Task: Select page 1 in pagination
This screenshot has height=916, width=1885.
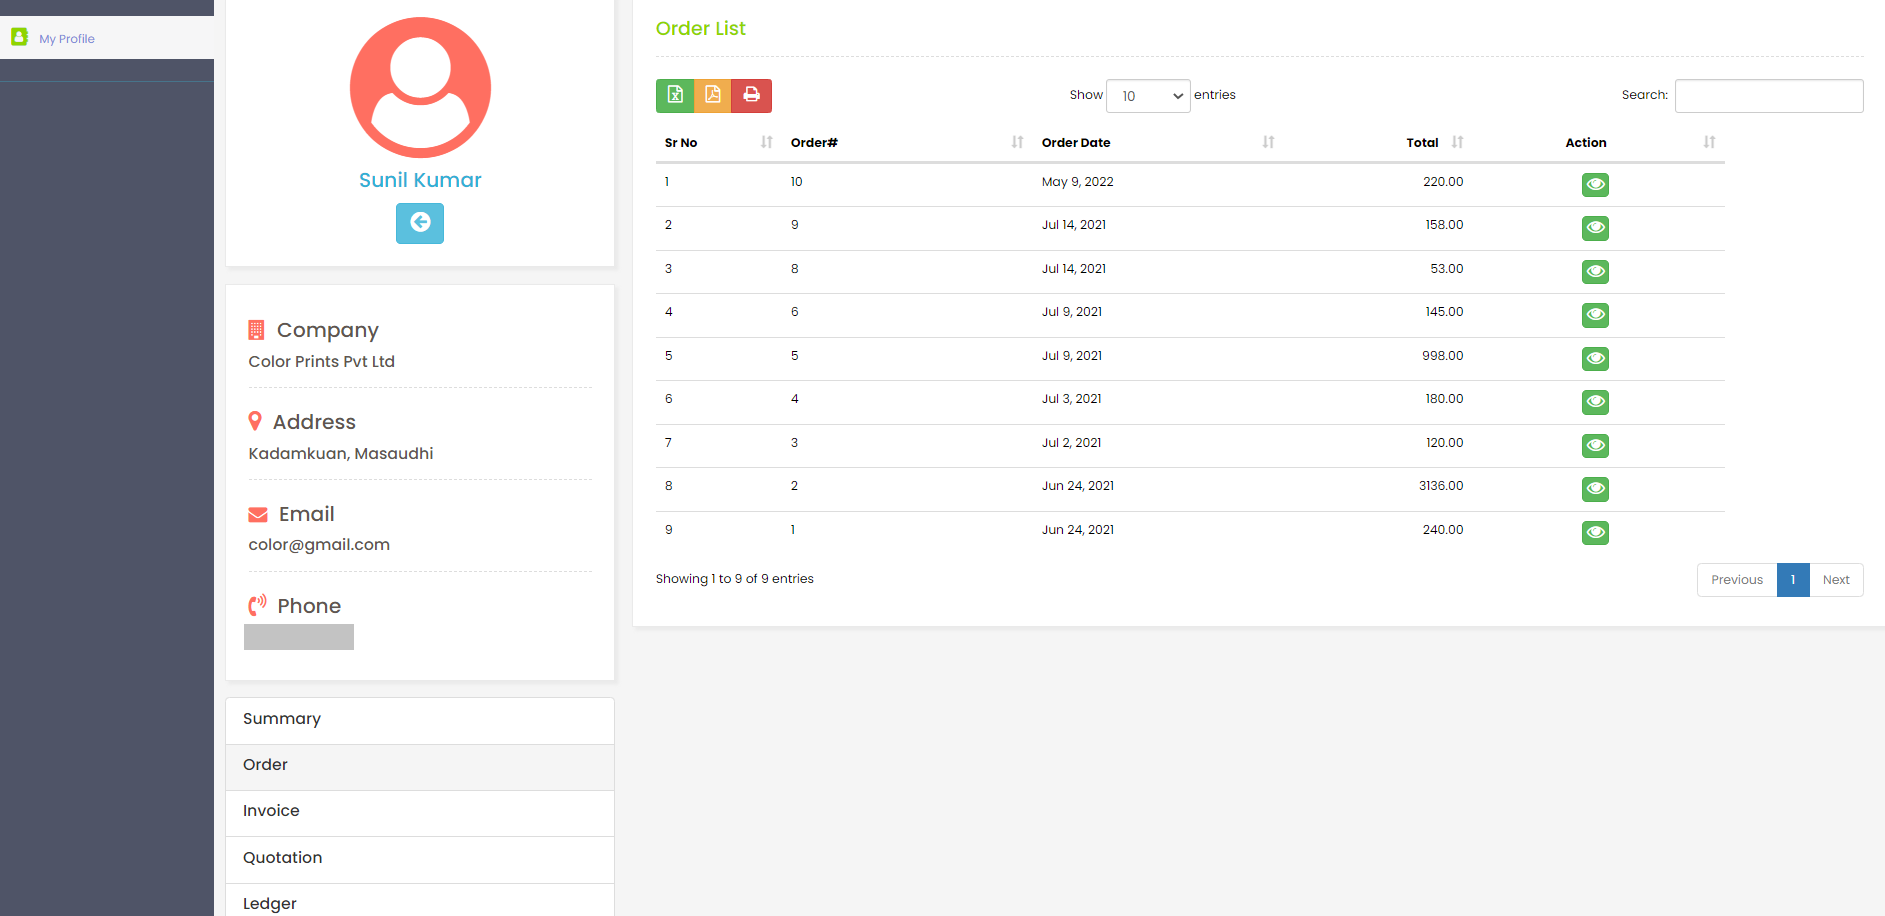Action: [1793, 580]
